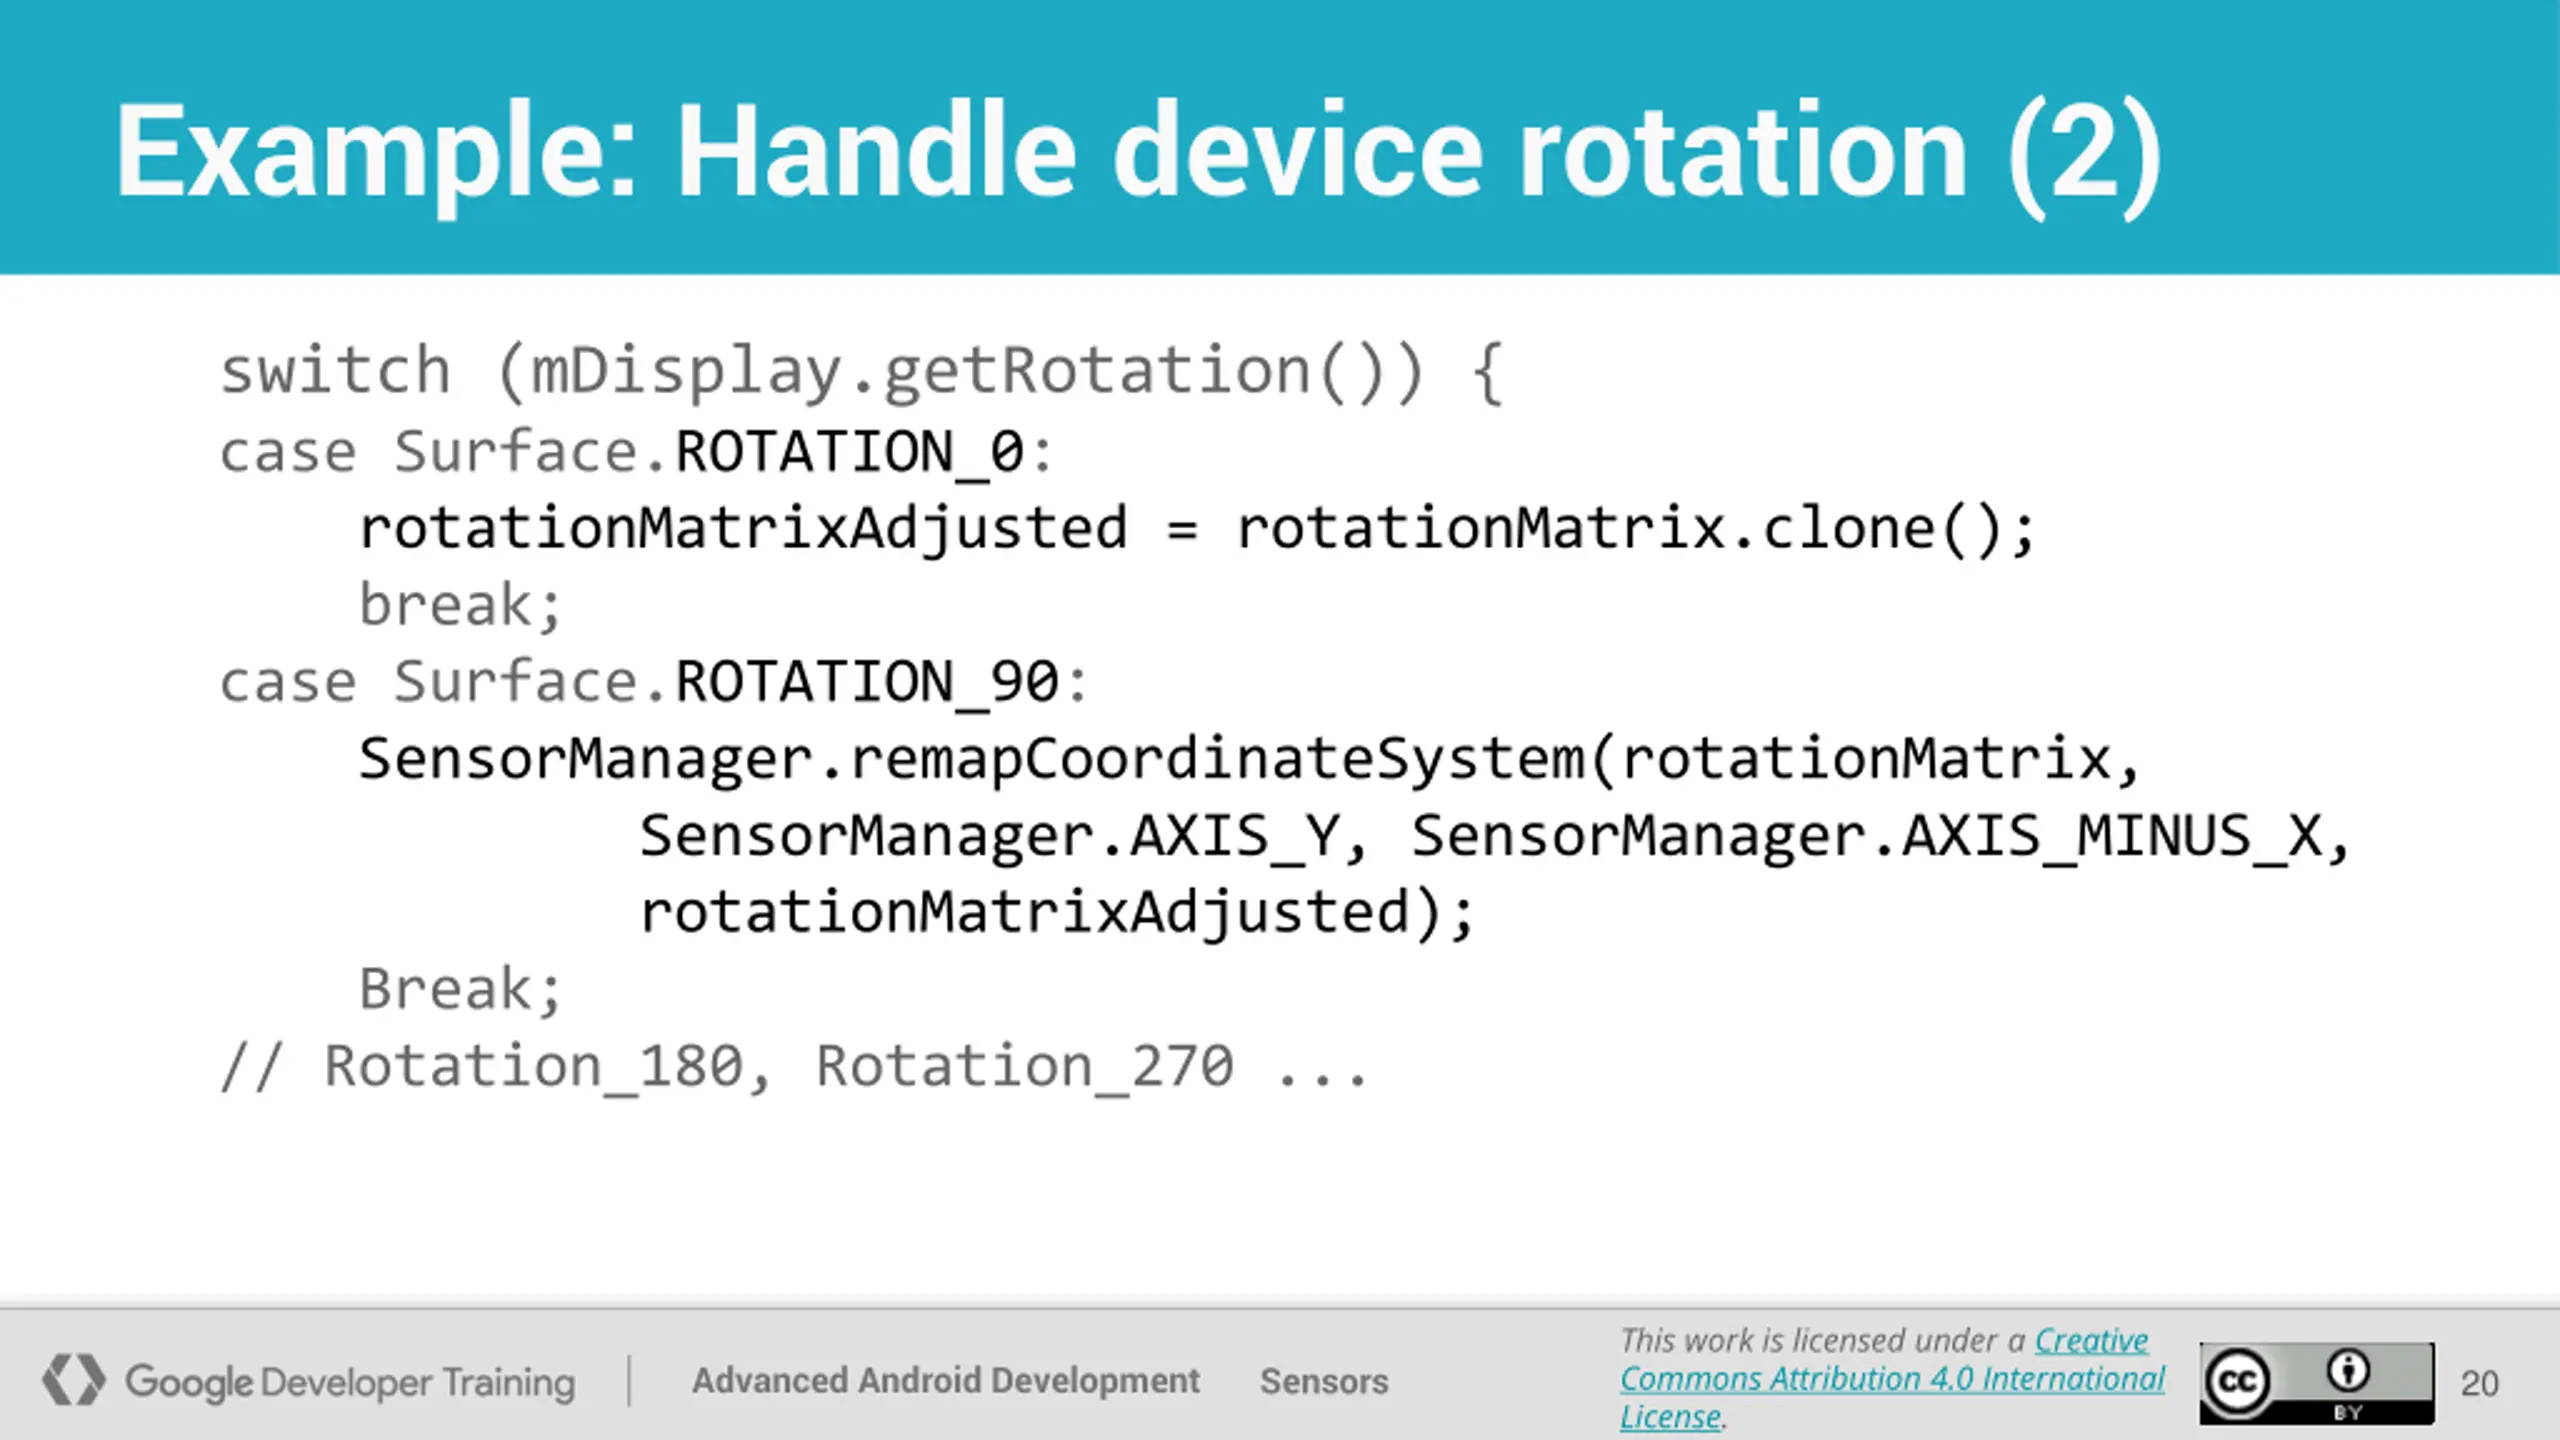Click the capitalized 'Break;' statement
The image size is (2560, 1440).
click(x=461, y=989)
